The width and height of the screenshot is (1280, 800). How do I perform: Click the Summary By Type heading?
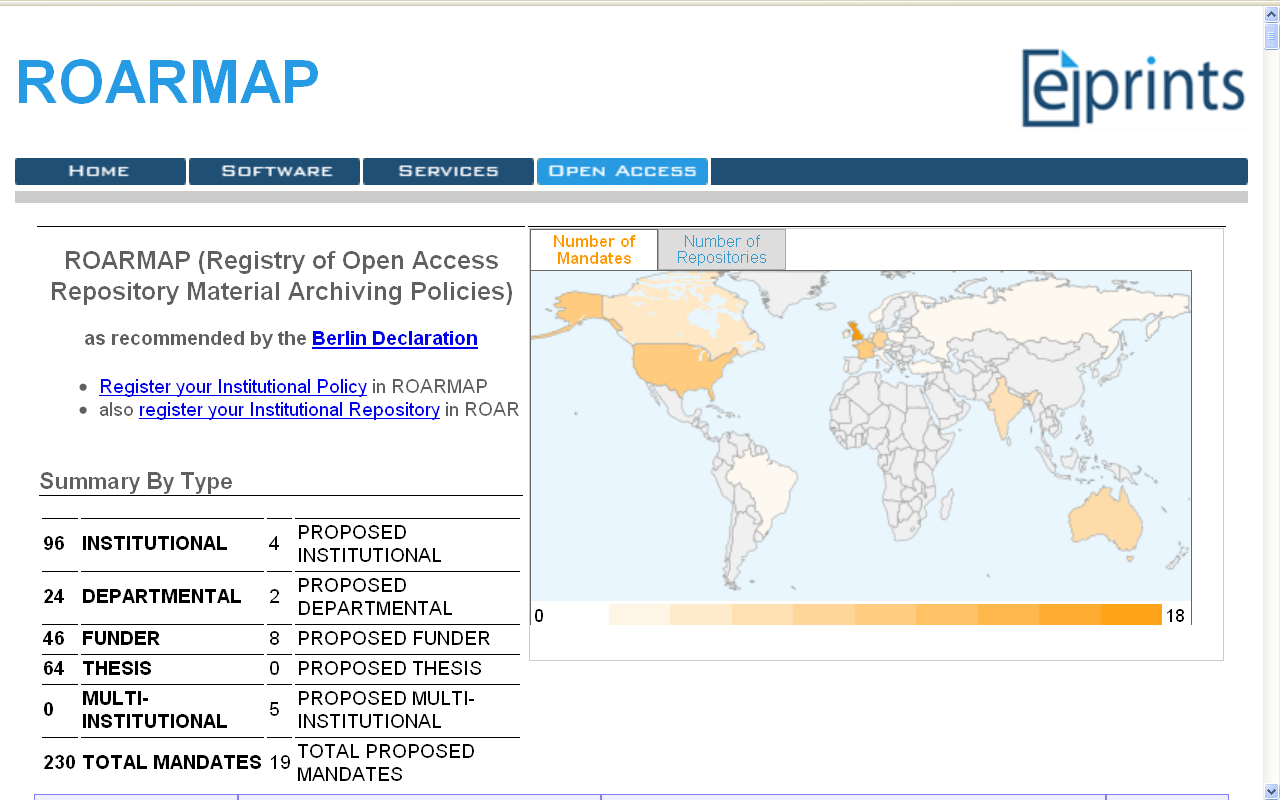pos(136,481)
